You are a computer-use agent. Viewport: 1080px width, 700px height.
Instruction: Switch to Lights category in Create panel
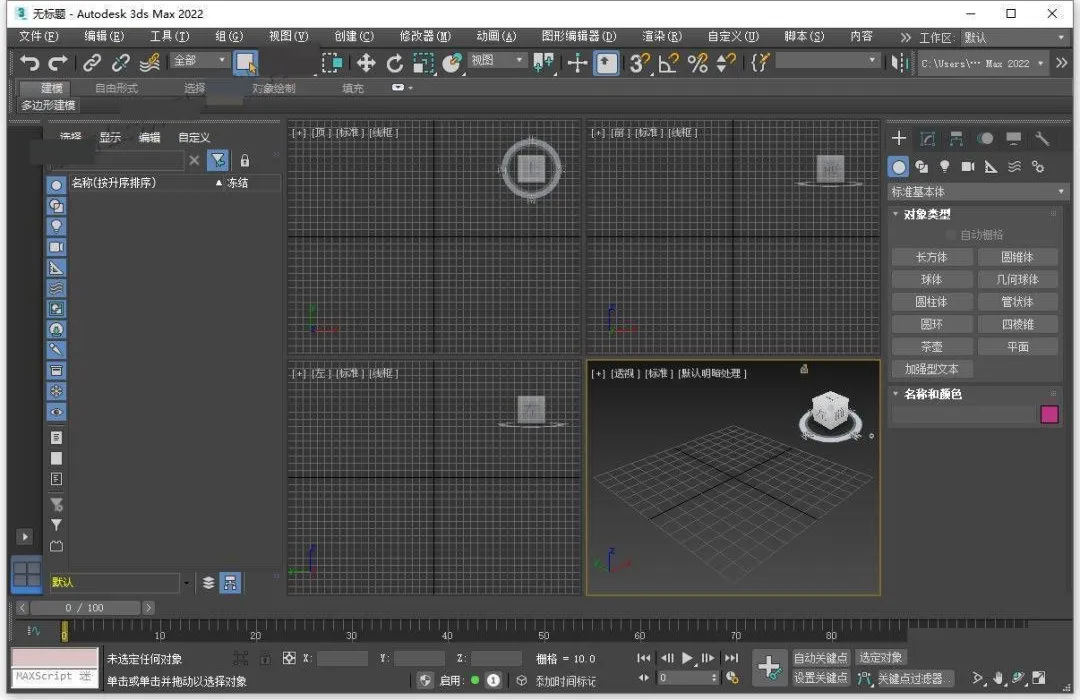[944, 167]
